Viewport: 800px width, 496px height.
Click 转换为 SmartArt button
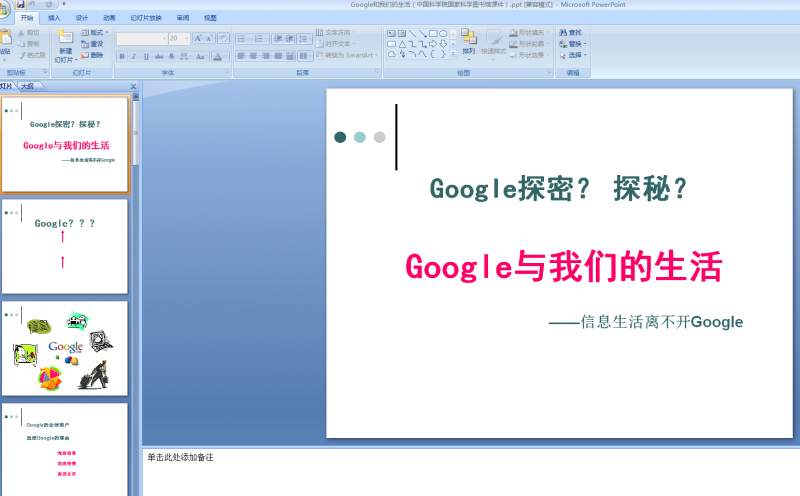[x=346, y=55]
